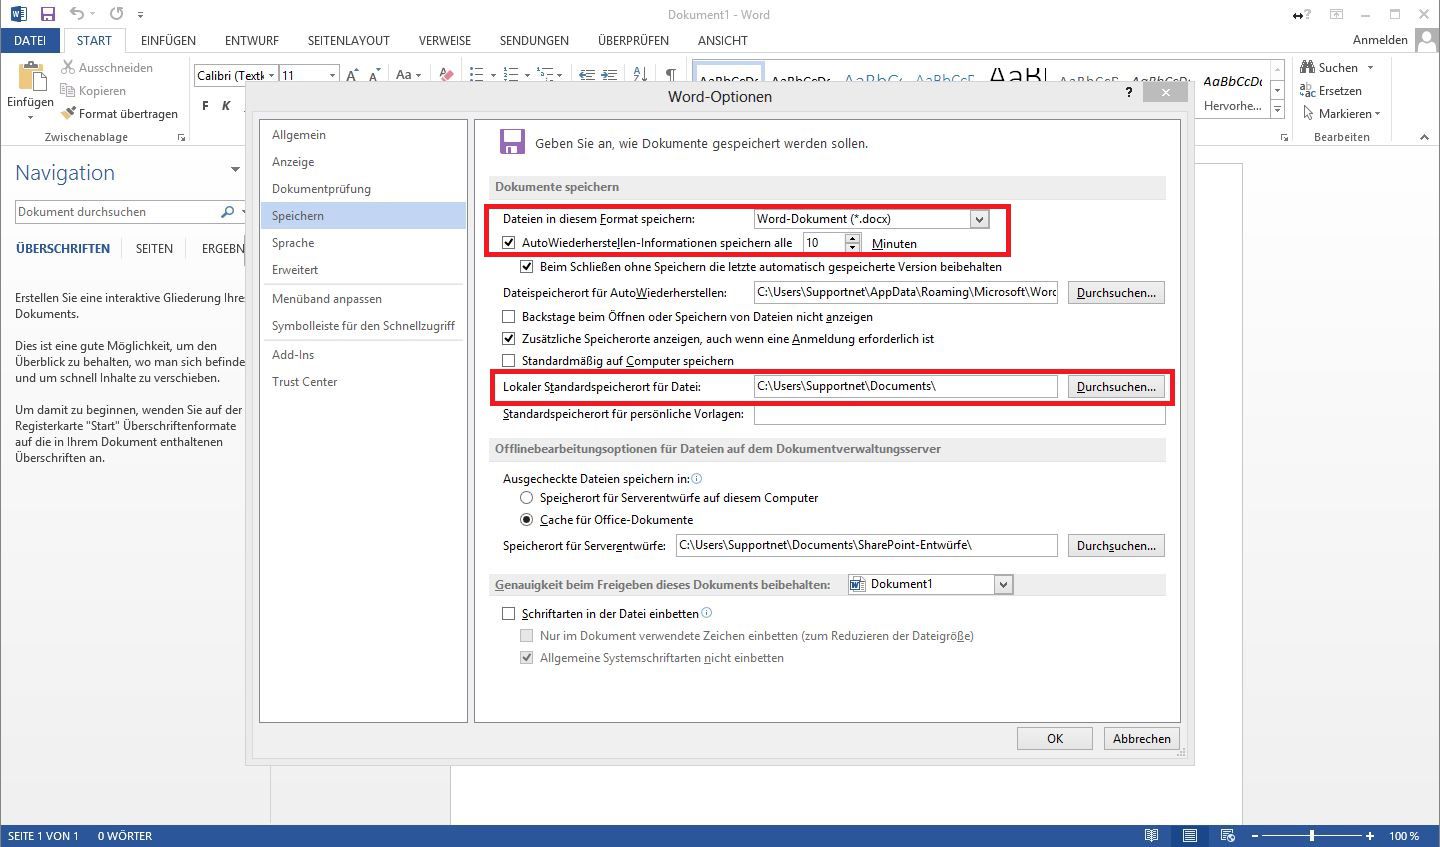Uncheck AutoWiederherstellen-Informationen speichern alle
This screenshot has width=1440, height=847.
(508, 242)
